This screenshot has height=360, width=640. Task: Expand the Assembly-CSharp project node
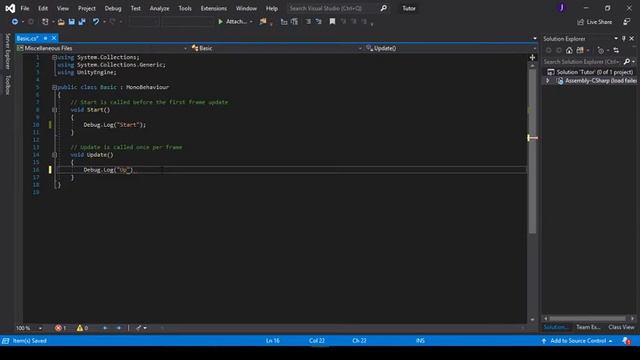[548, 81]
